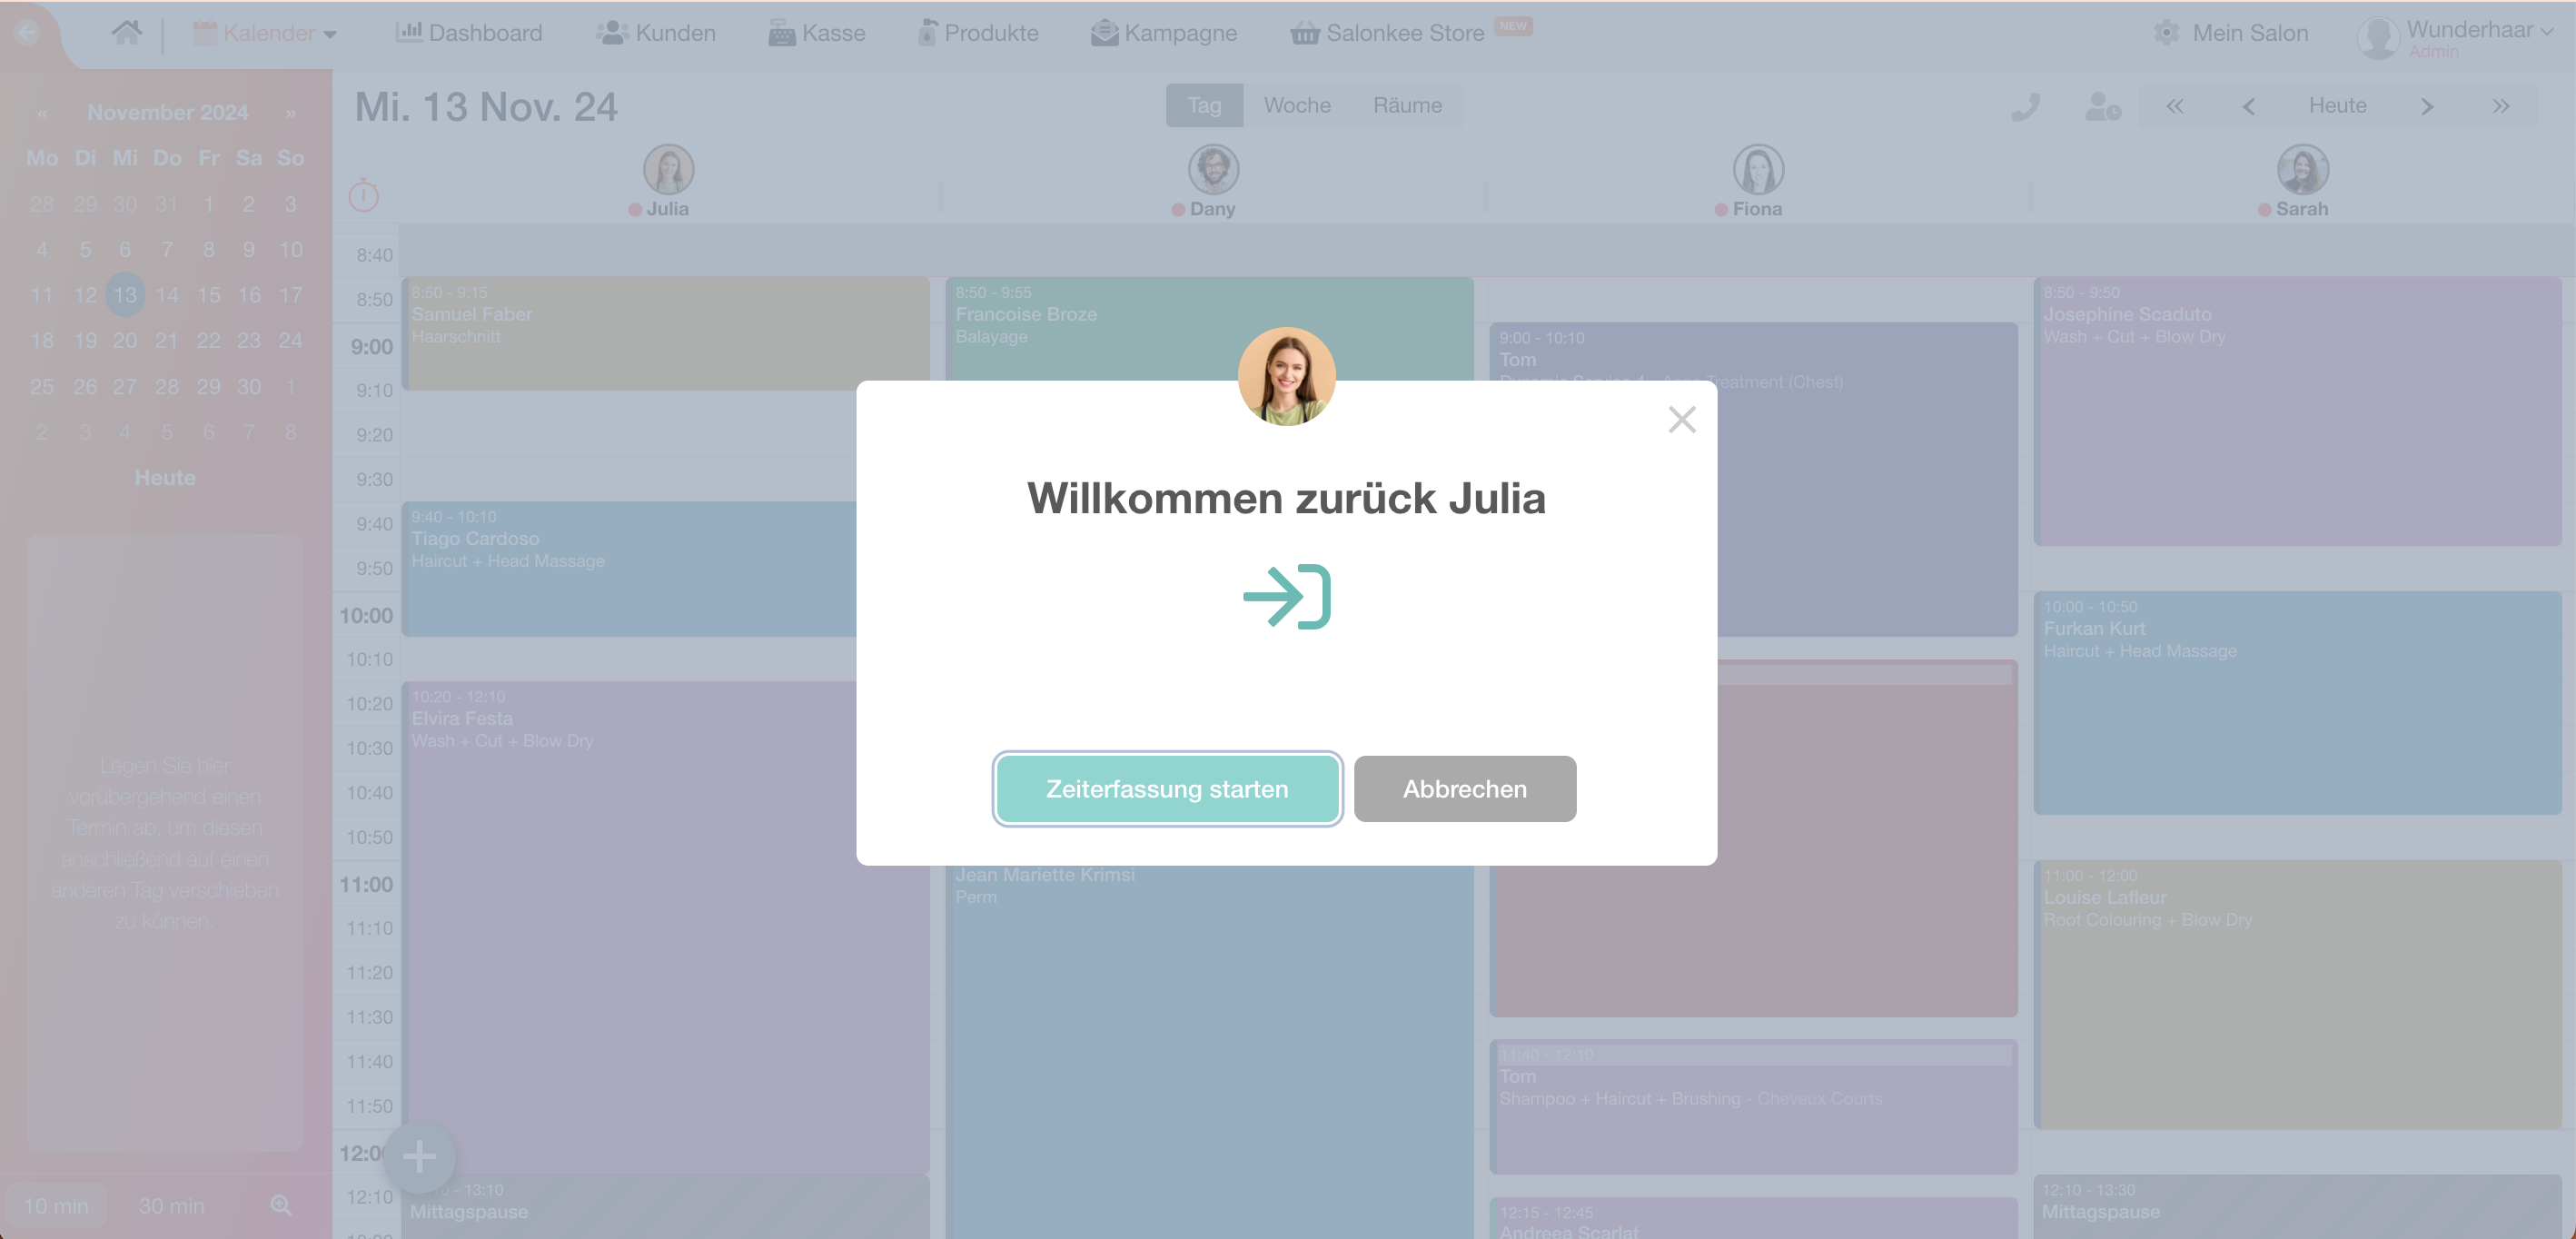Open Mein Salon settings gear
The width and height of the screenshot is (2576, 1239).
[x=2166, y=33]
